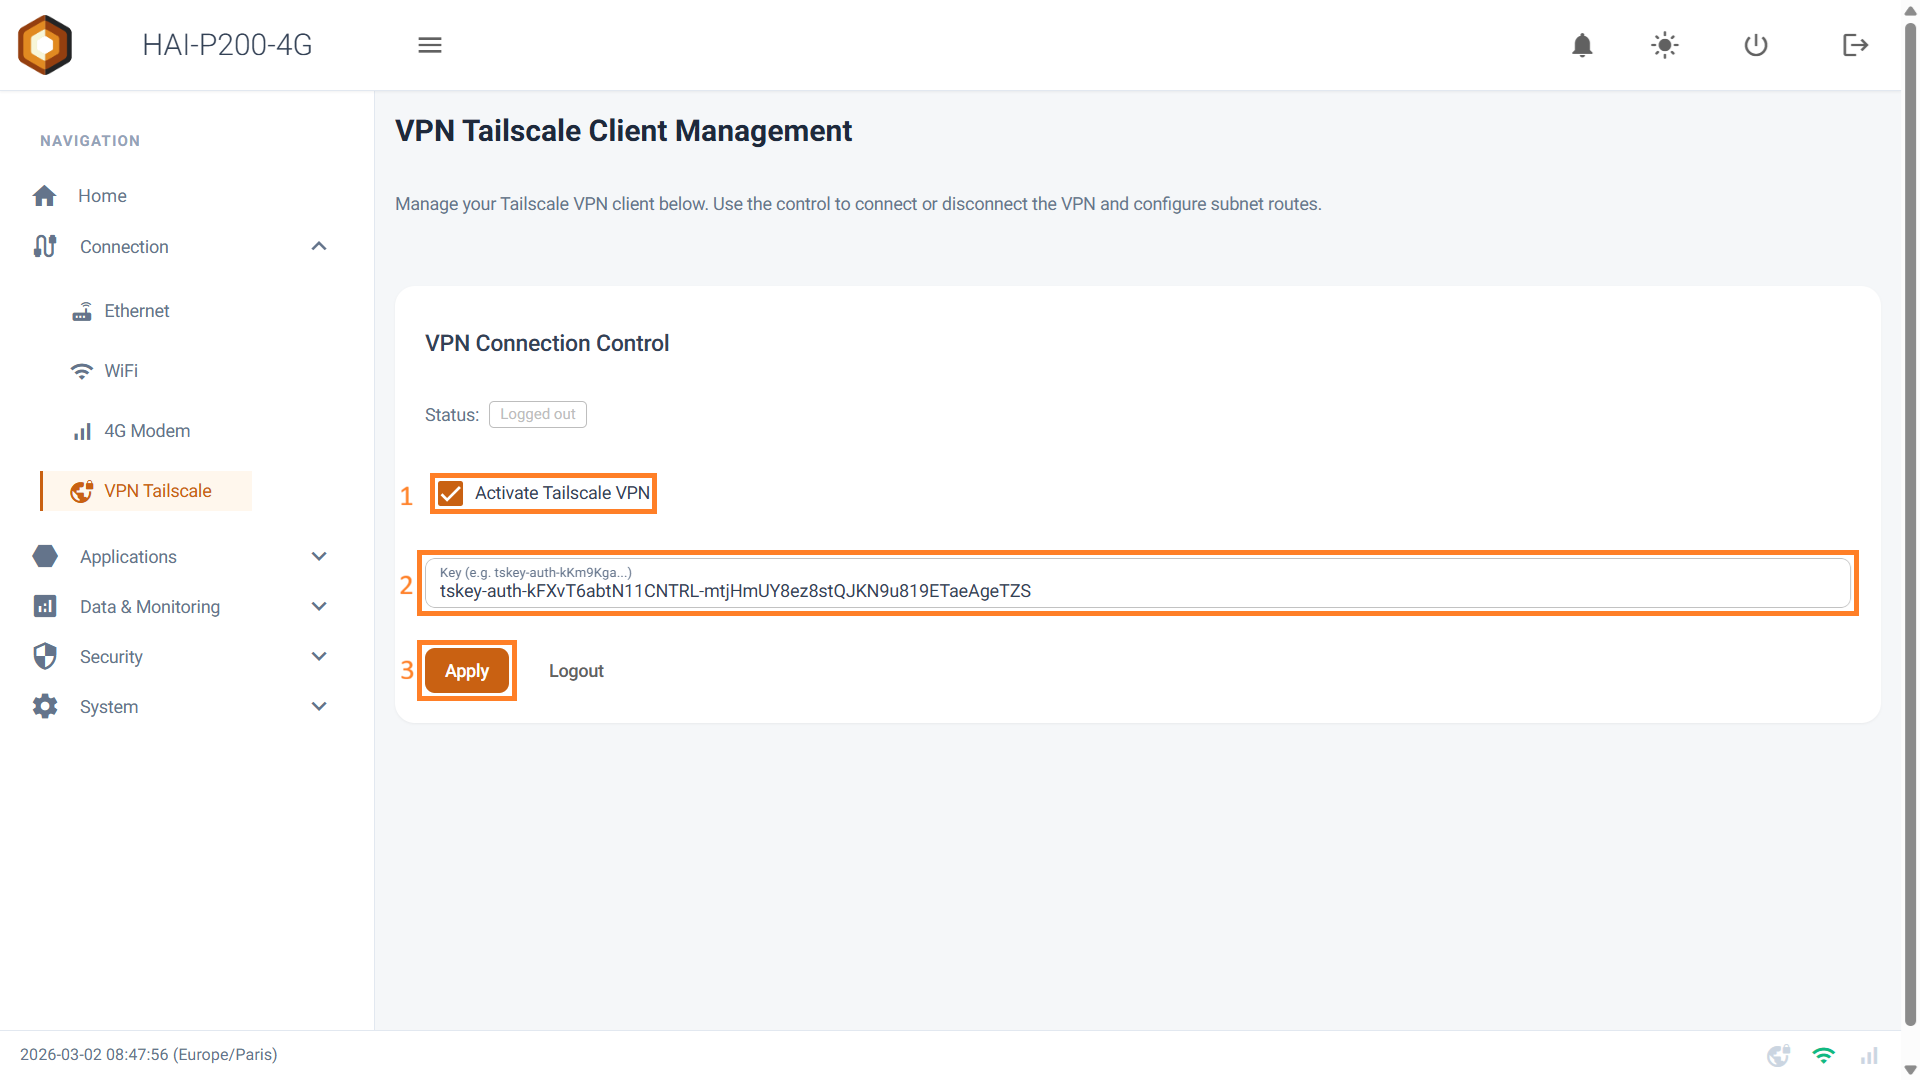Image resolution: width=1920 pixels, height=1080 pixels.
Task: Expand Data & Monitoring section
Action: click(x=319, y=607)
